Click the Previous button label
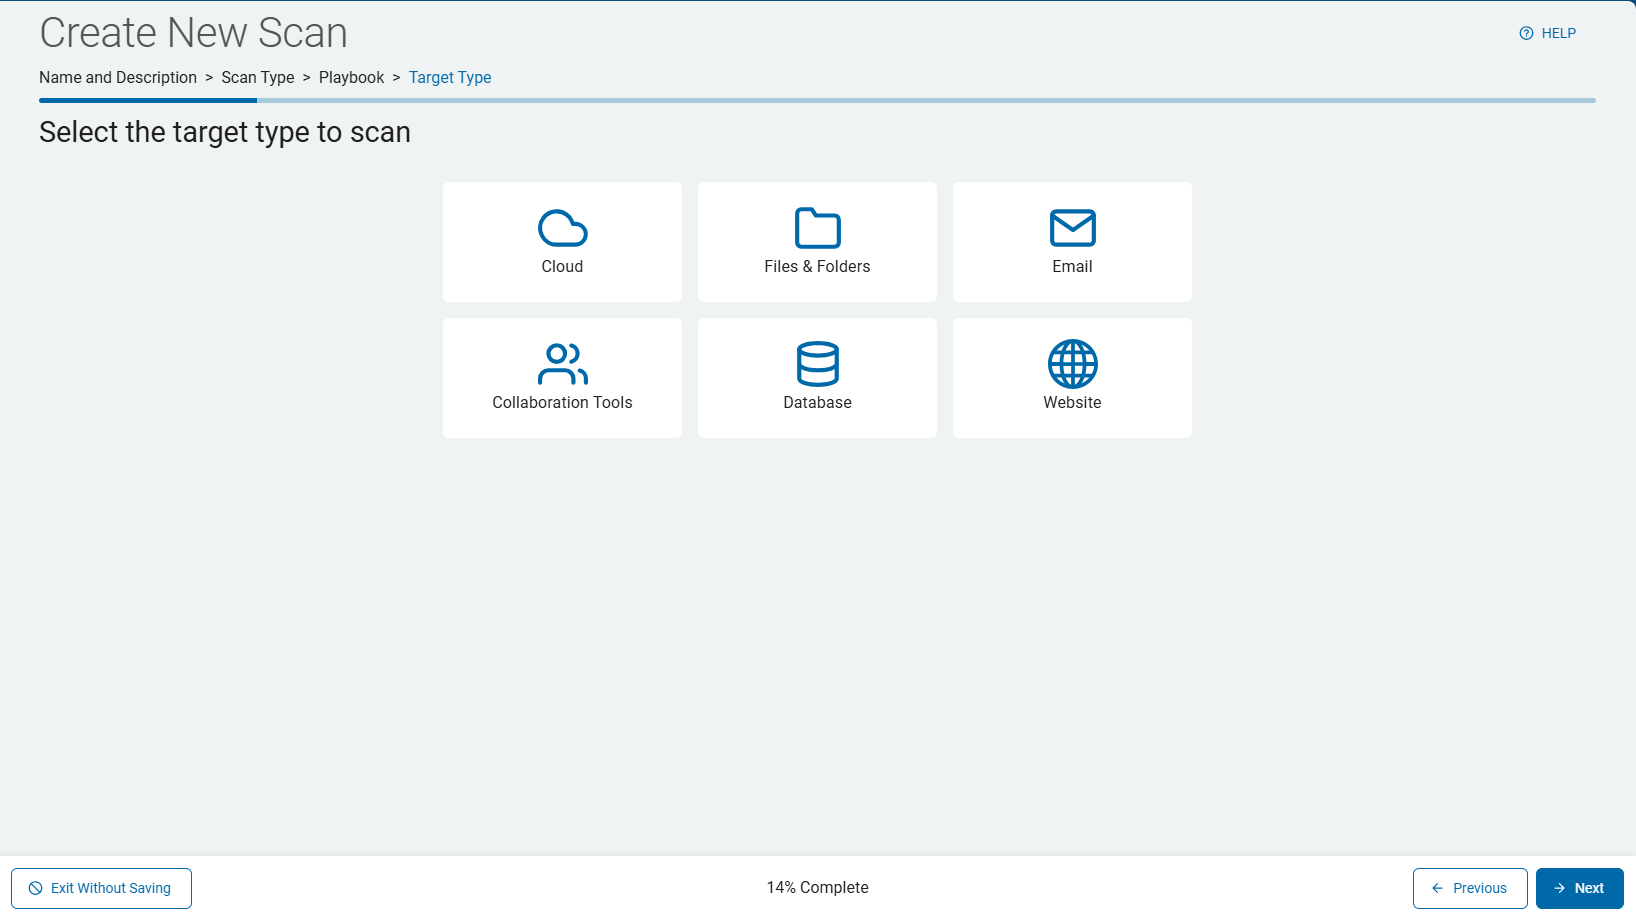1636x912 pixels. 1479,888
